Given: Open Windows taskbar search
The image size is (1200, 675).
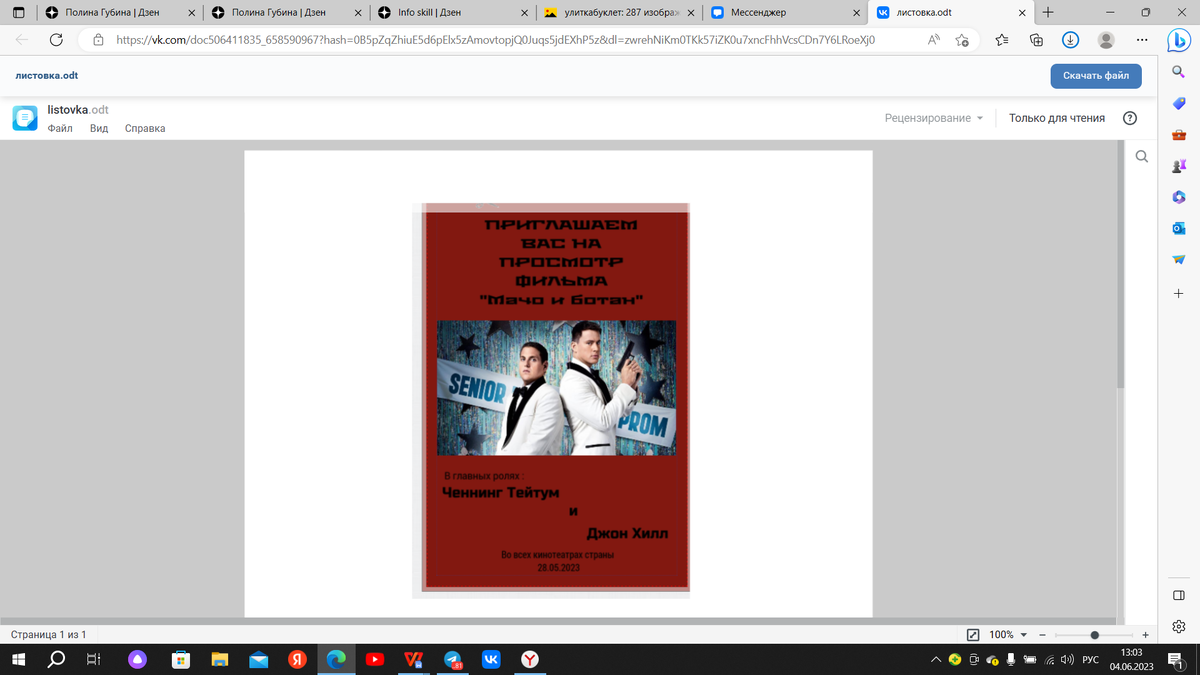Looking at the screenshot, I should [56, 659].
